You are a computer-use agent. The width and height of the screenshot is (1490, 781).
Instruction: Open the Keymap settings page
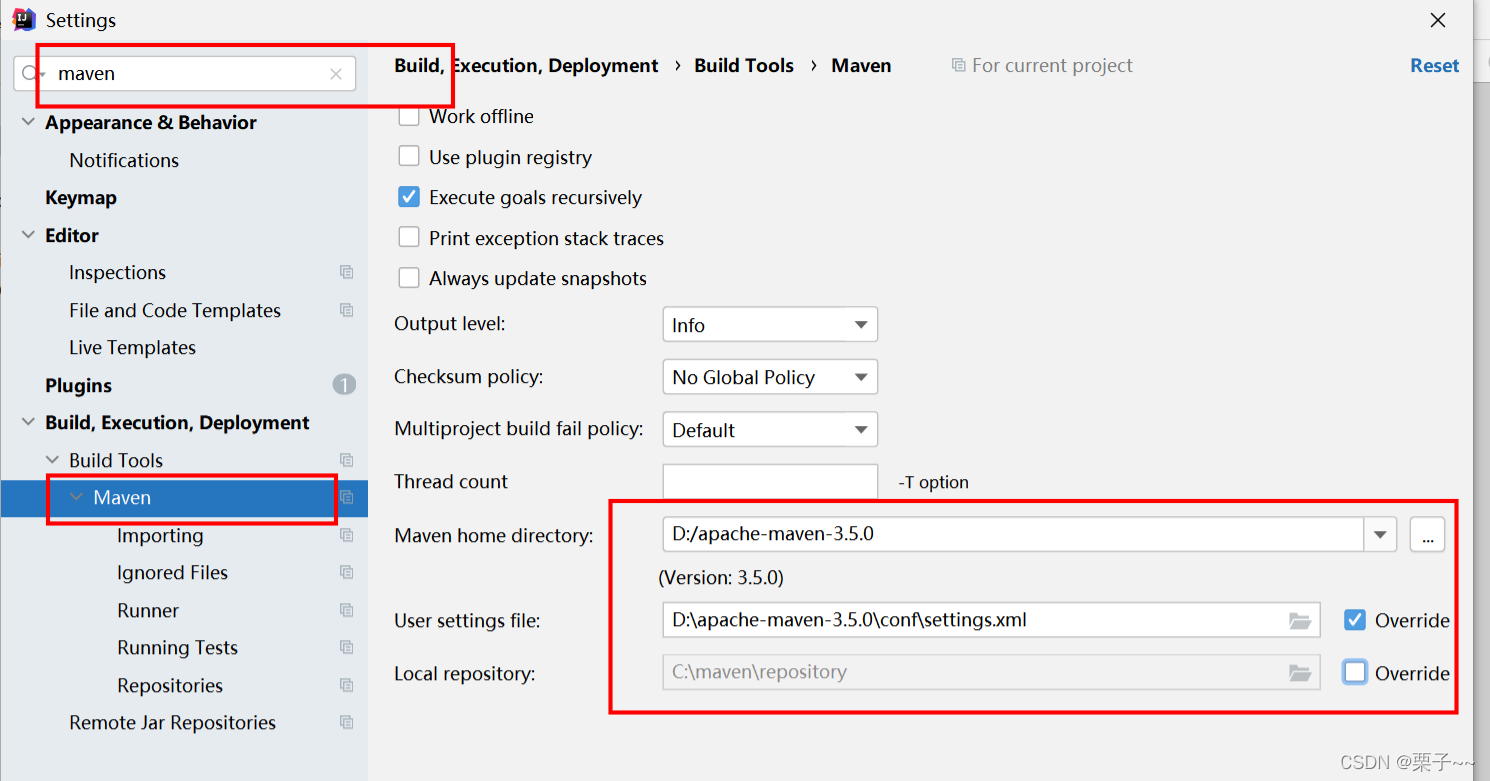(81, 198)
